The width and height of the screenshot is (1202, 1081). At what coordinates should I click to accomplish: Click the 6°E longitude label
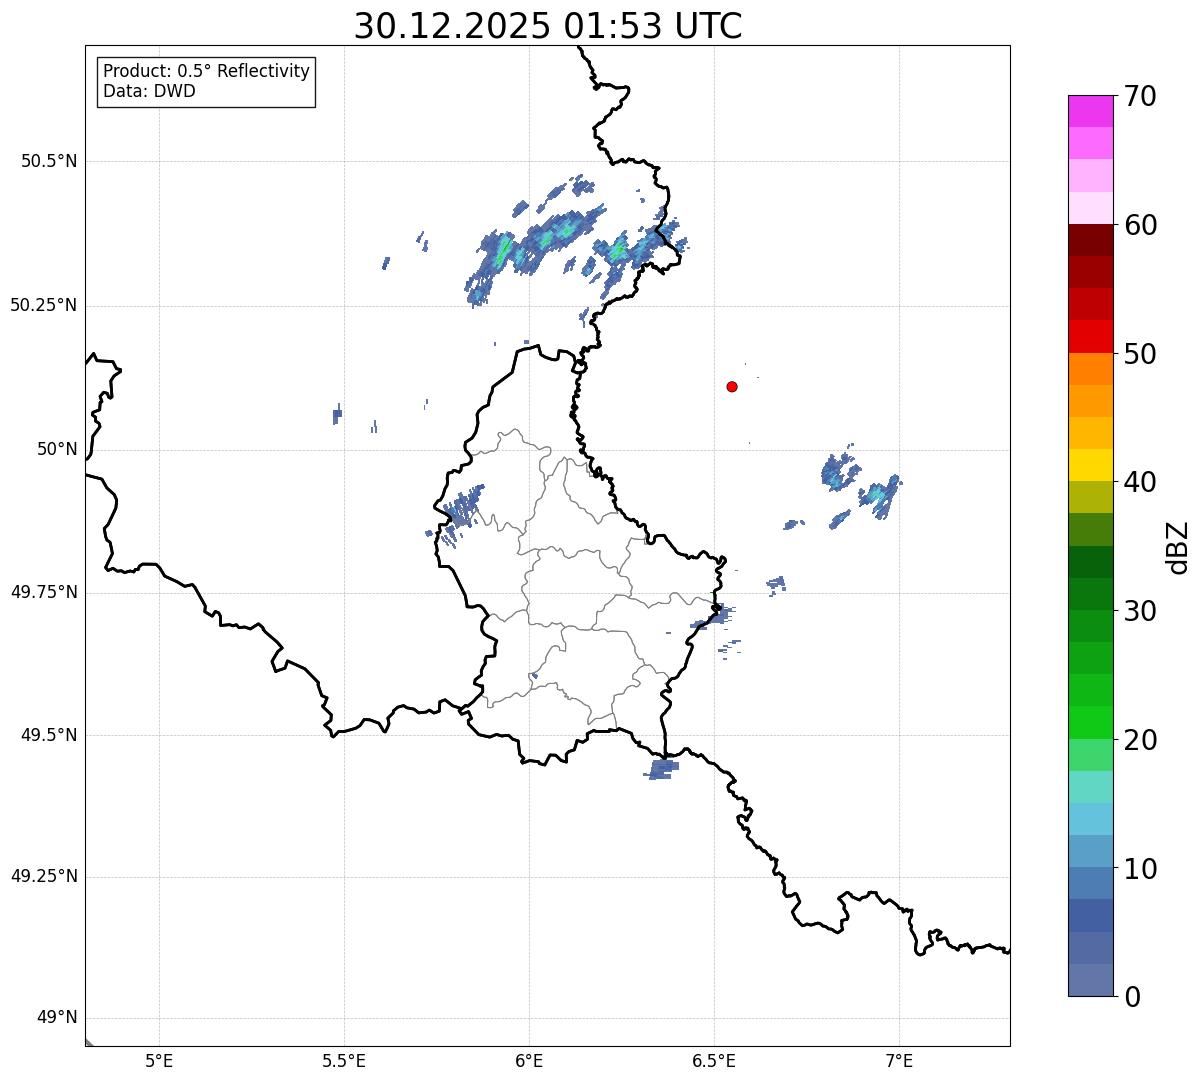pos(529,1061)
